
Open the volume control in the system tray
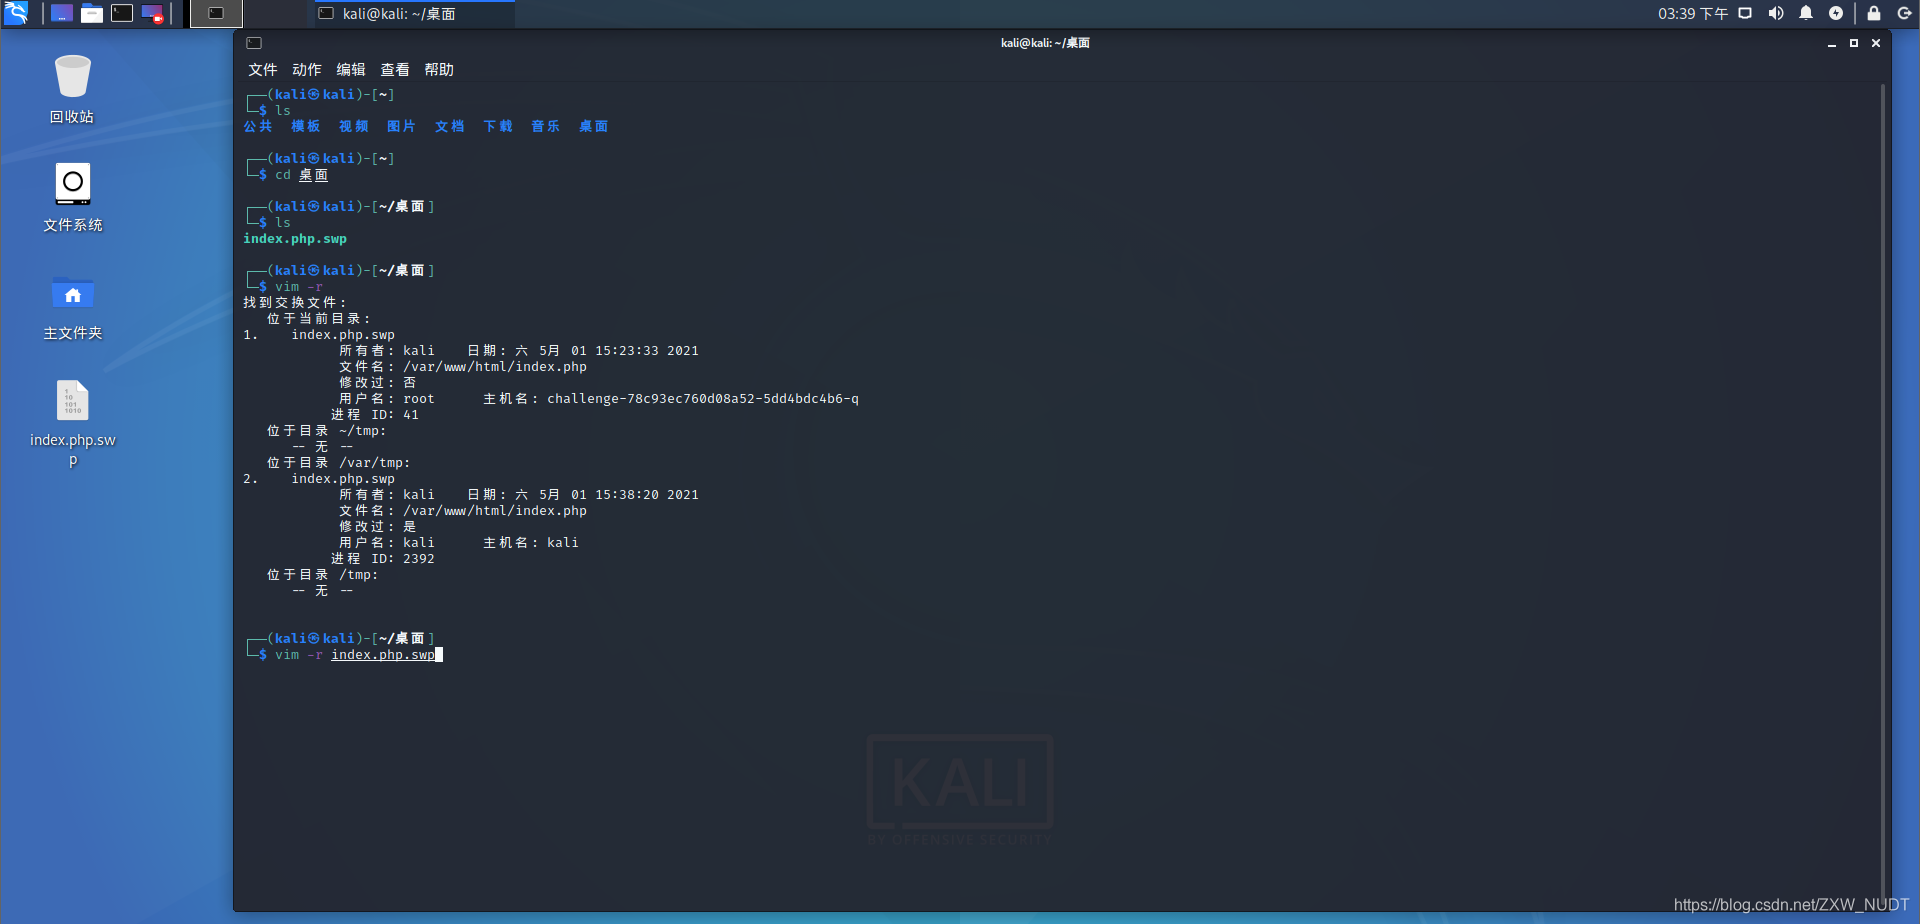tap(1775, 13)
